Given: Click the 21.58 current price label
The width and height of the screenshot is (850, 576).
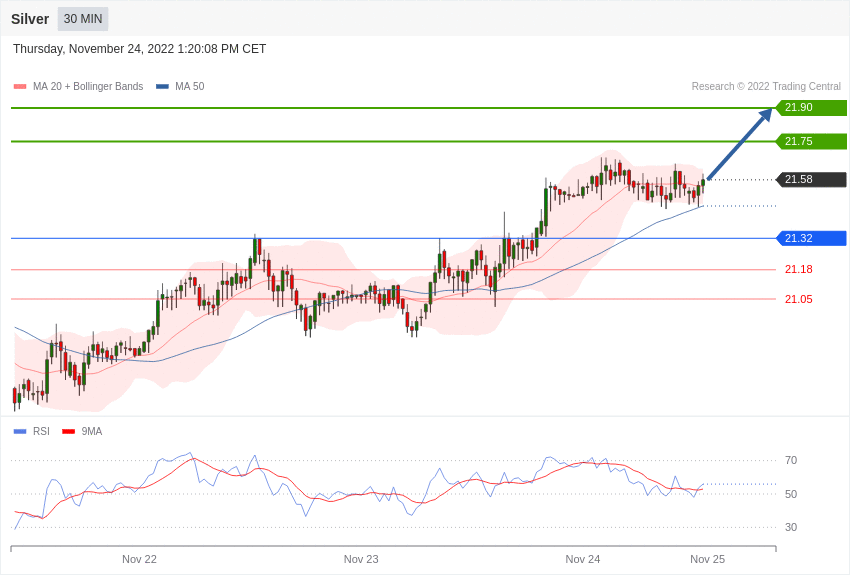Looking at the screenshot, I should coord(812,179).
